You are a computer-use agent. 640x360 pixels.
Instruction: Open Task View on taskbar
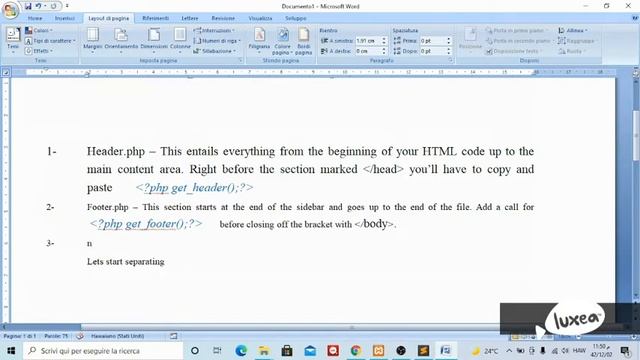click(x=217, y=351)
